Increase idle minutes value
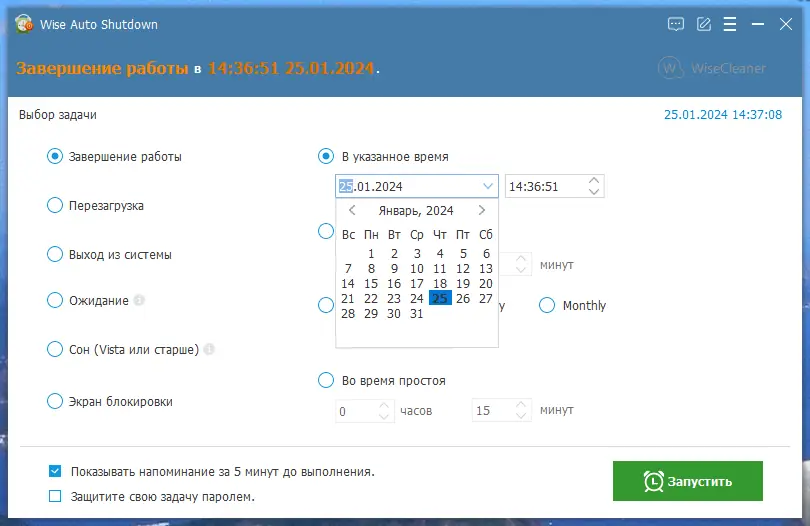The image size is (810, 526). pyautogui.click(x=521, y=405)
